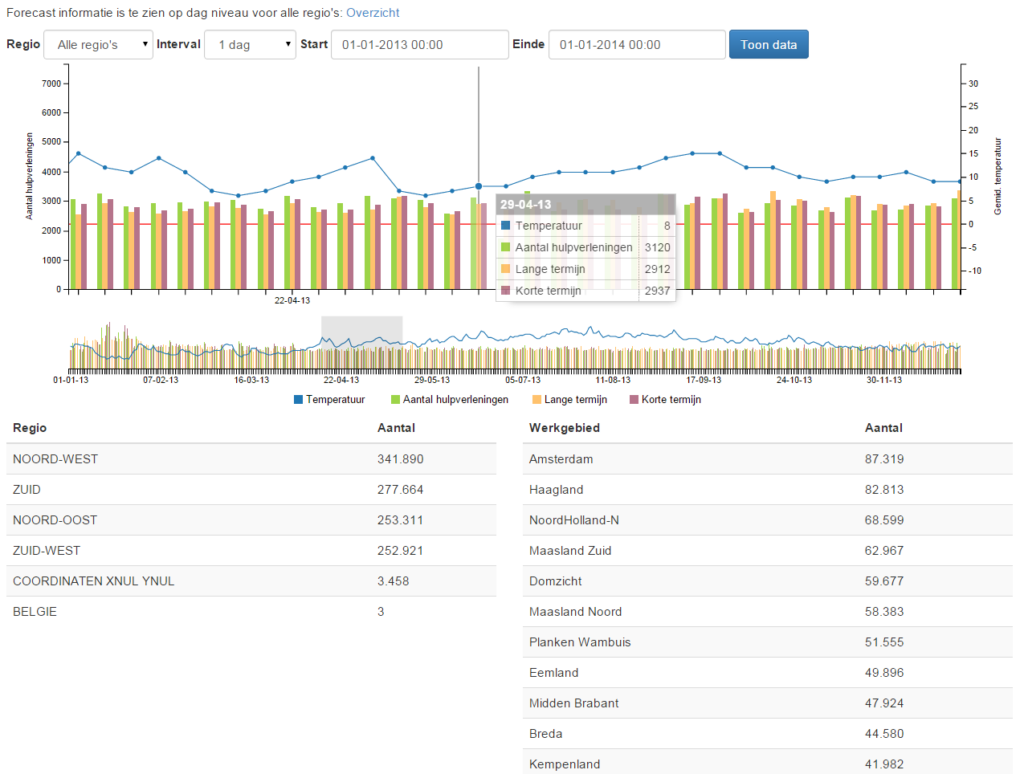Click Kempenland in the Werkgebied table
The width and height of the screenshot is (1024, 774).
tap(564, 764)
